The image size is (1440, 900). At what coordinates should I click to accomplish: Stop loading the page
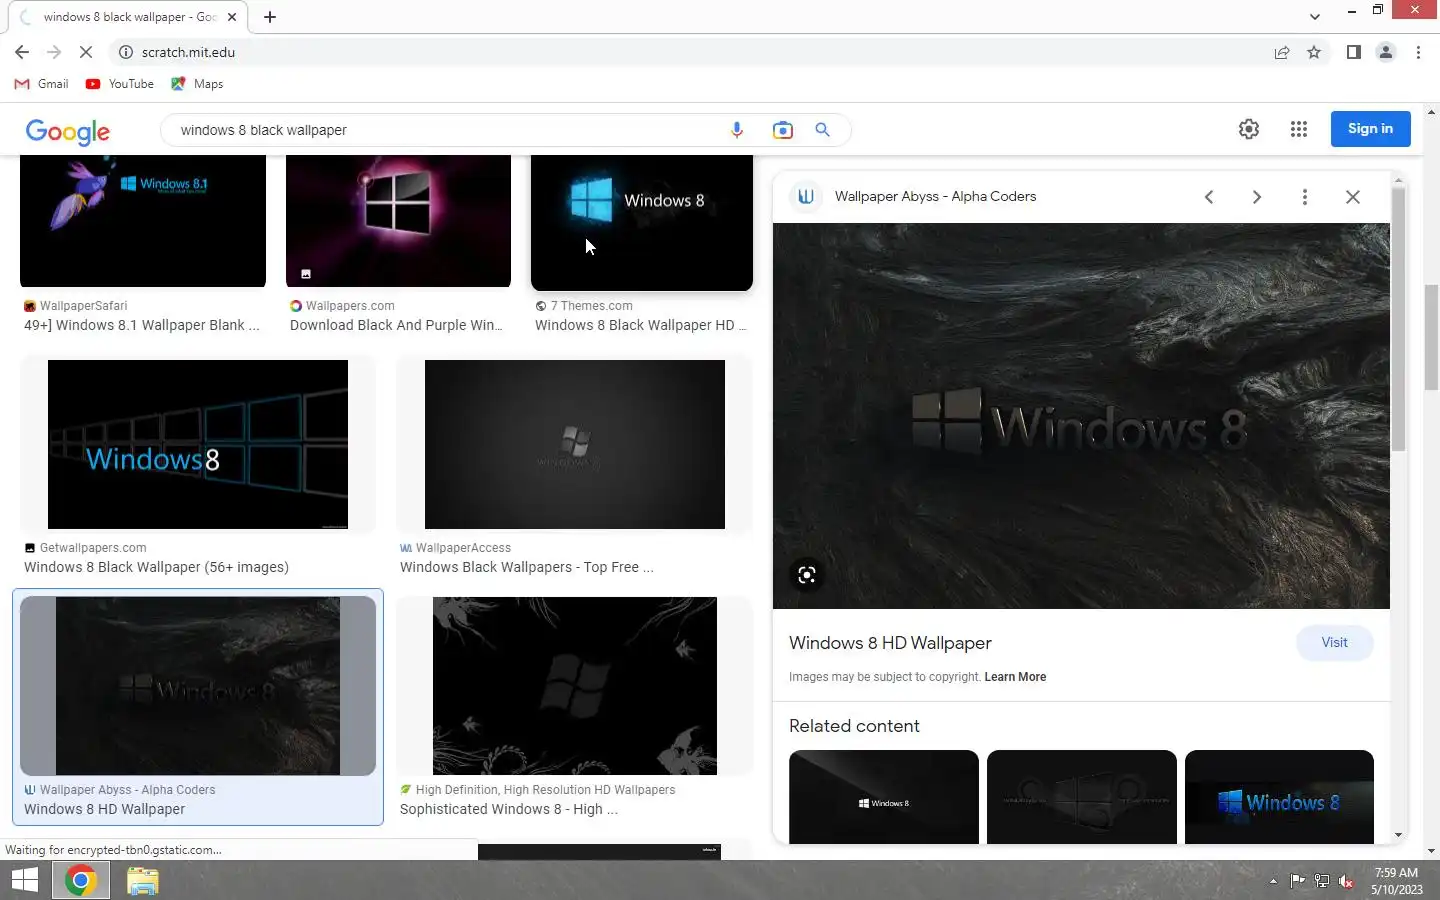click(86, 52)
